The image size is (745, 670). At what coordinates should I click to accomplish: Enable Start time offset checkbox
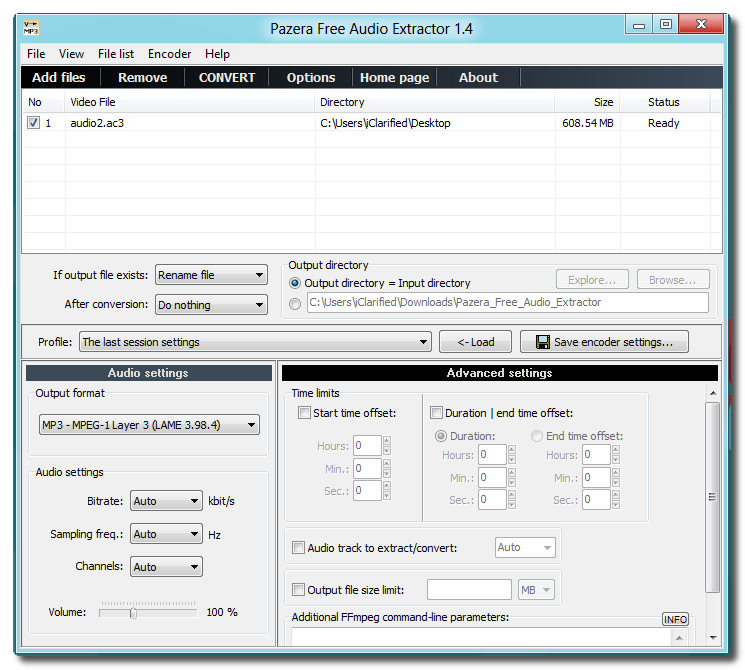click(x=304, y=412)
